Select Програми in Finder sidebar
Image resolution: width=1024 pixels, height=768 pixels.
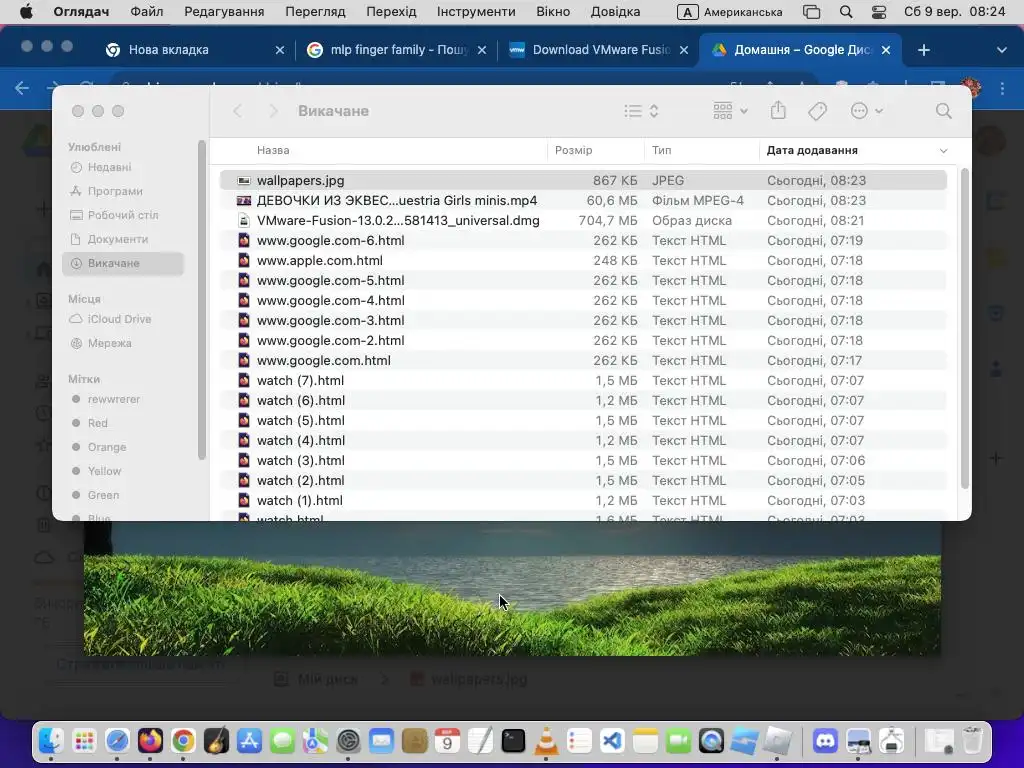coord(123,191)
